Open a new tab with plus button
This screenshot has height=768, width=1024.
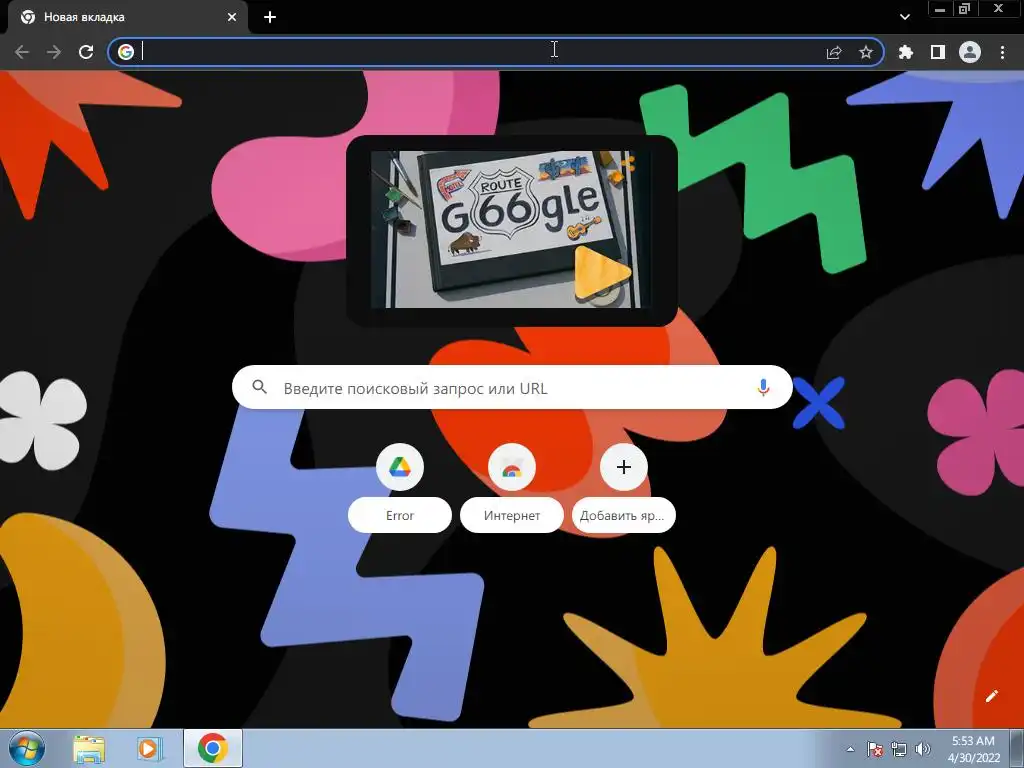pyautogui.click(x=270, y=17)
